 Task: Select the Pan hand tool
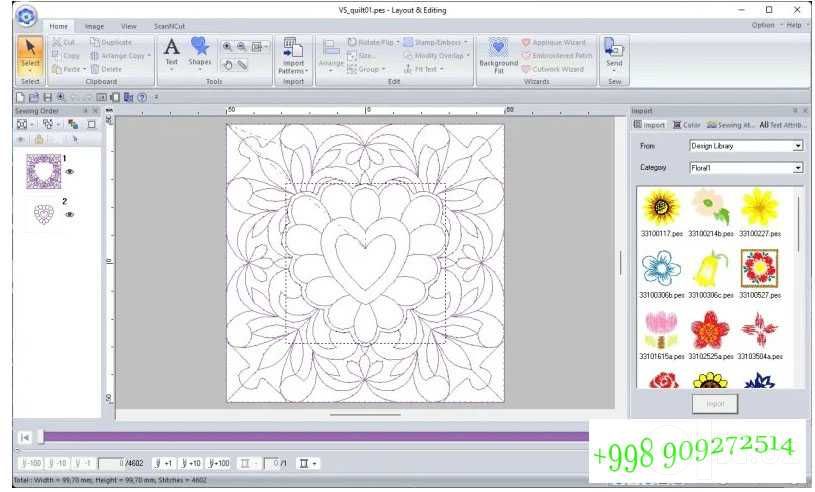click(x=228, y=65)
